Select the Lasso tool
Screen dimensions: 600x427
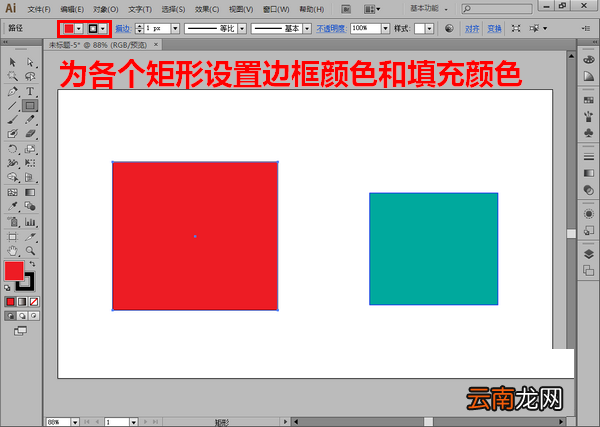(30, 76)
